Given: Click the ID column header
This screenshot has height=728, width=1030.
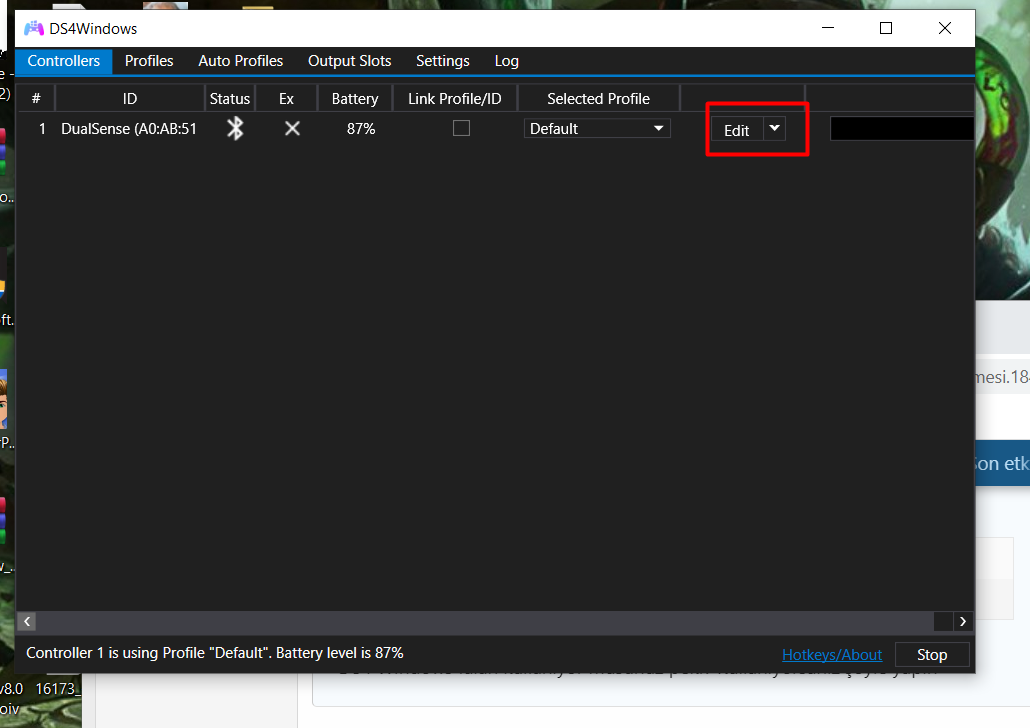Looking at the screenshot, I should 129,99.
